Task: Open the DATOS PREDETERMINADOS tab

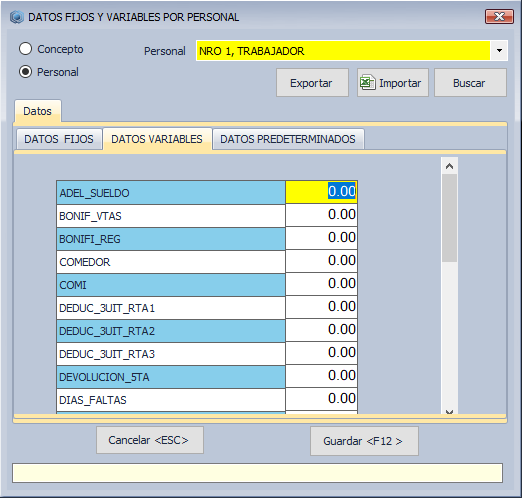Action: click(x=288, y=139)
